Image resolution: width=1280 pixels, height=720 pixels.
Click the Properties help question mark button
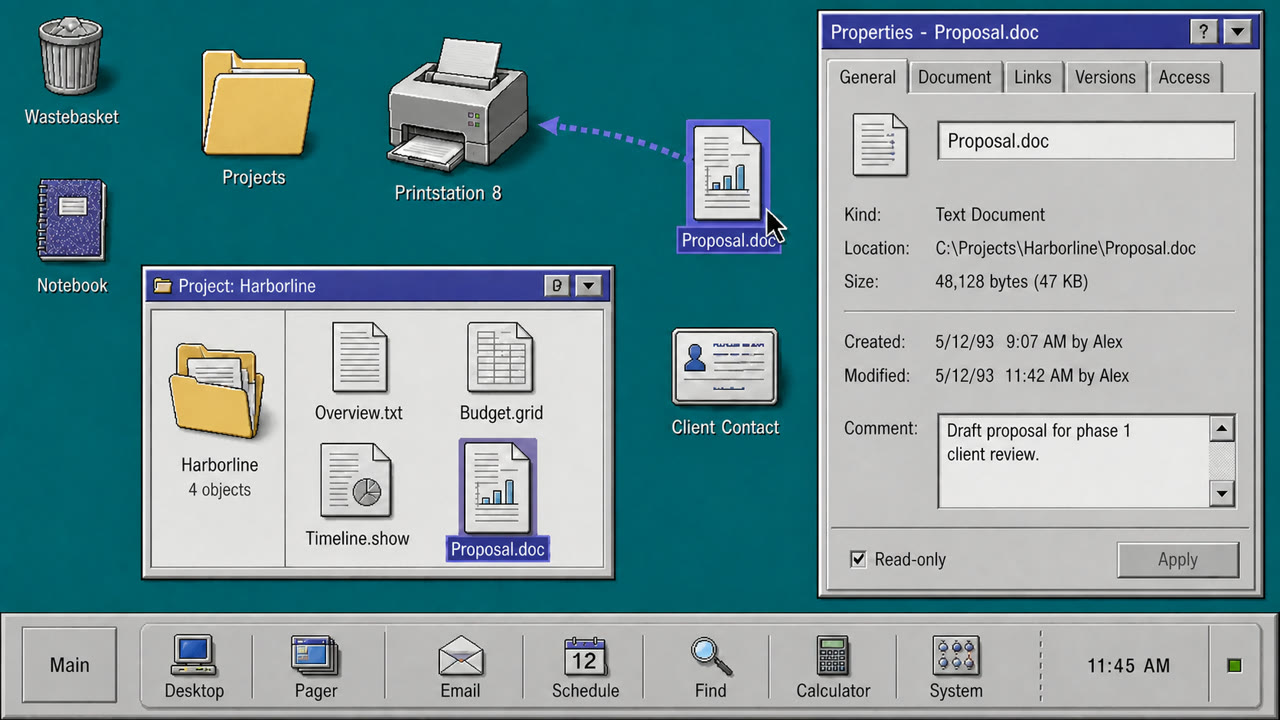(x=1204, y=32)
